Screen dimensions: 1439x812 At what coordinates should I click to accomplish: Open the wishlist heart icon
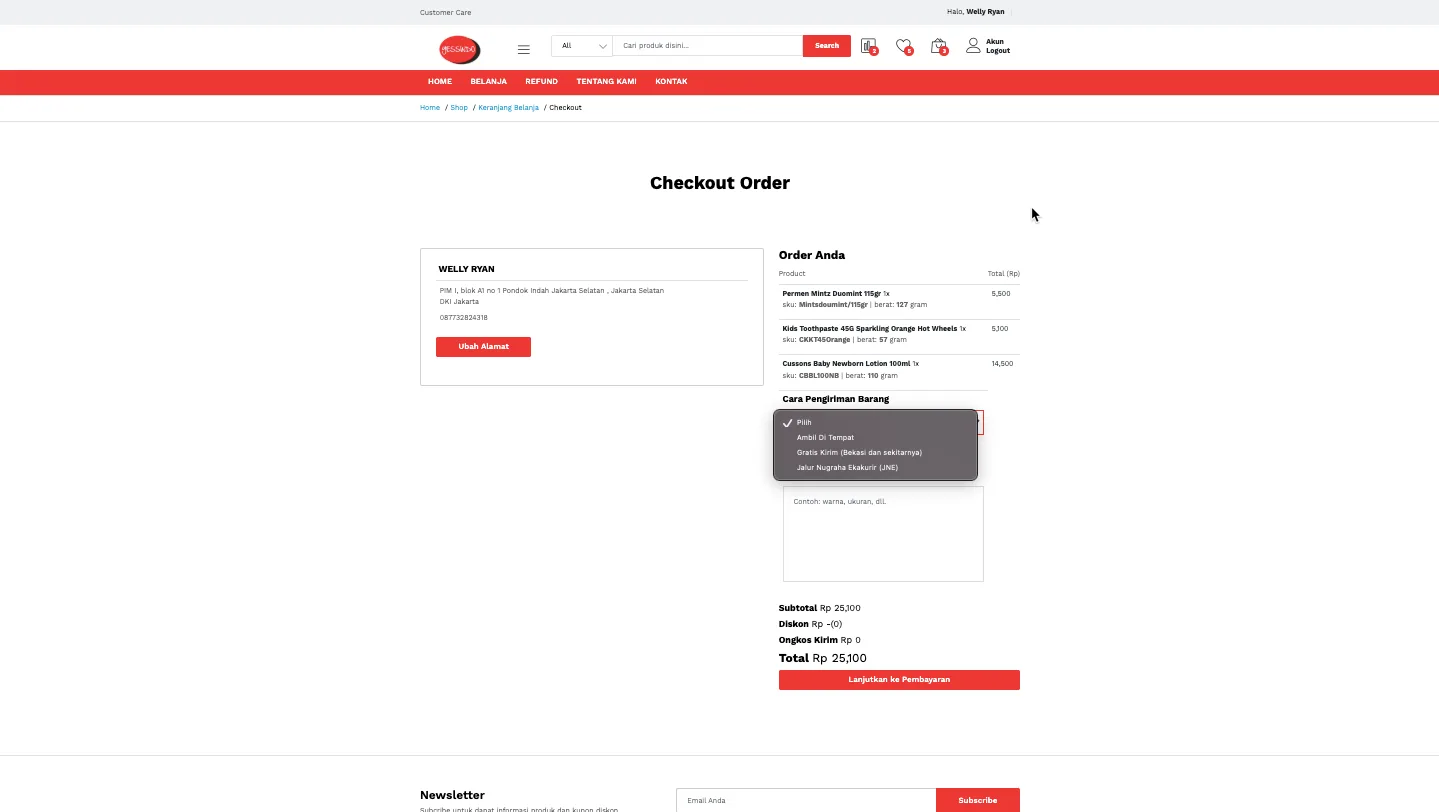[902, 46]
